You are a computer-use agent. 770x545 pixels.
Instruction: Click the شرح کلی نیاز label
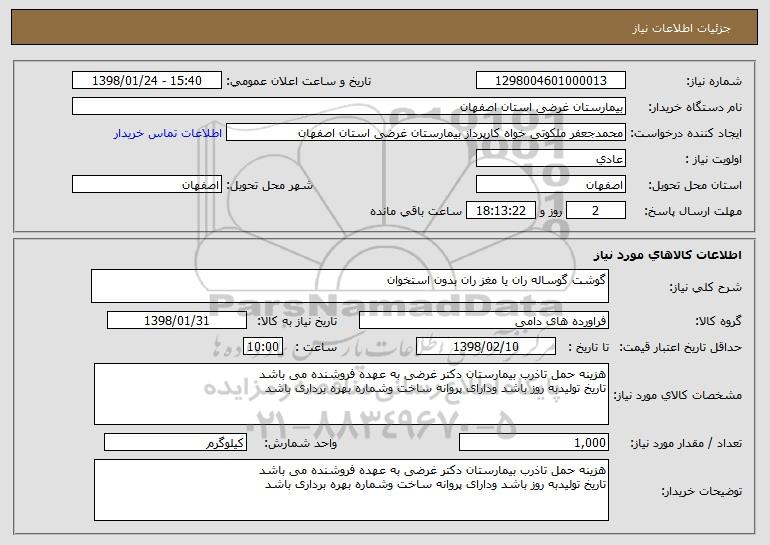pos(706,287)
